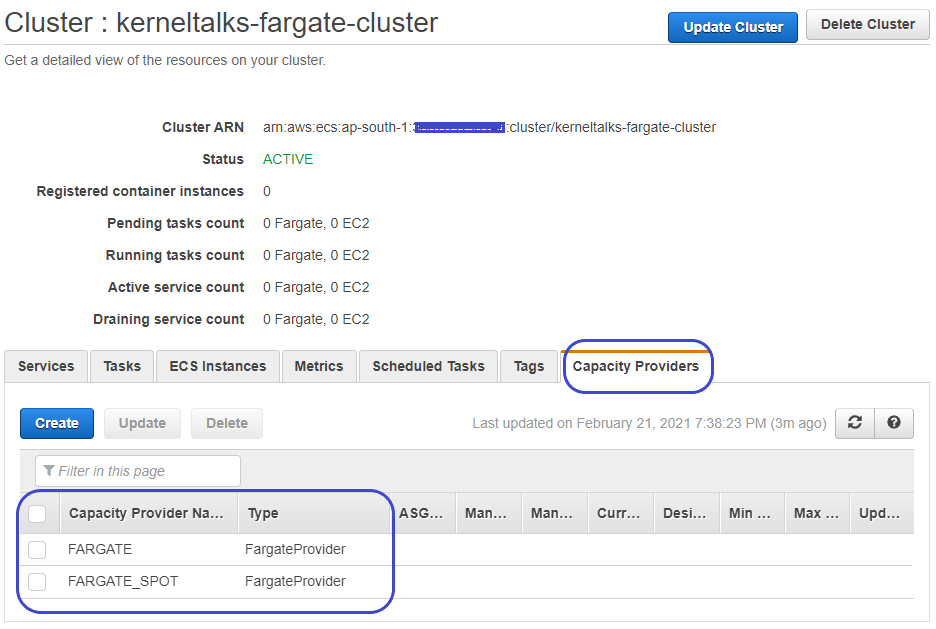Click the Draining service count value
This screenshot has height=629, width=936.
click(316, 319)
